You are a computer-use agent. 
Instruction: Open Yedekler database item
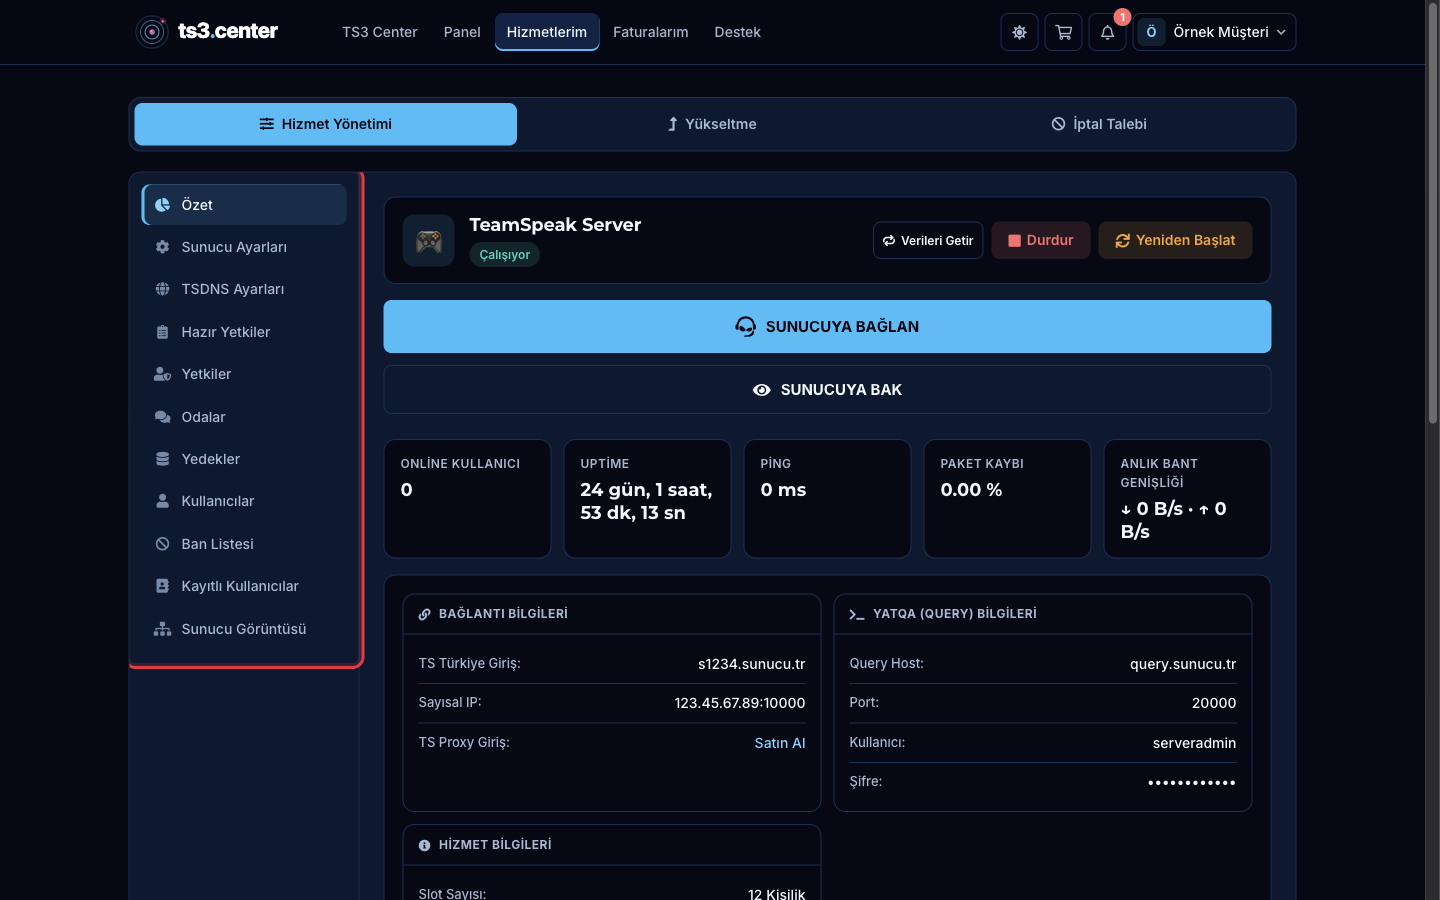pos(244,459)
